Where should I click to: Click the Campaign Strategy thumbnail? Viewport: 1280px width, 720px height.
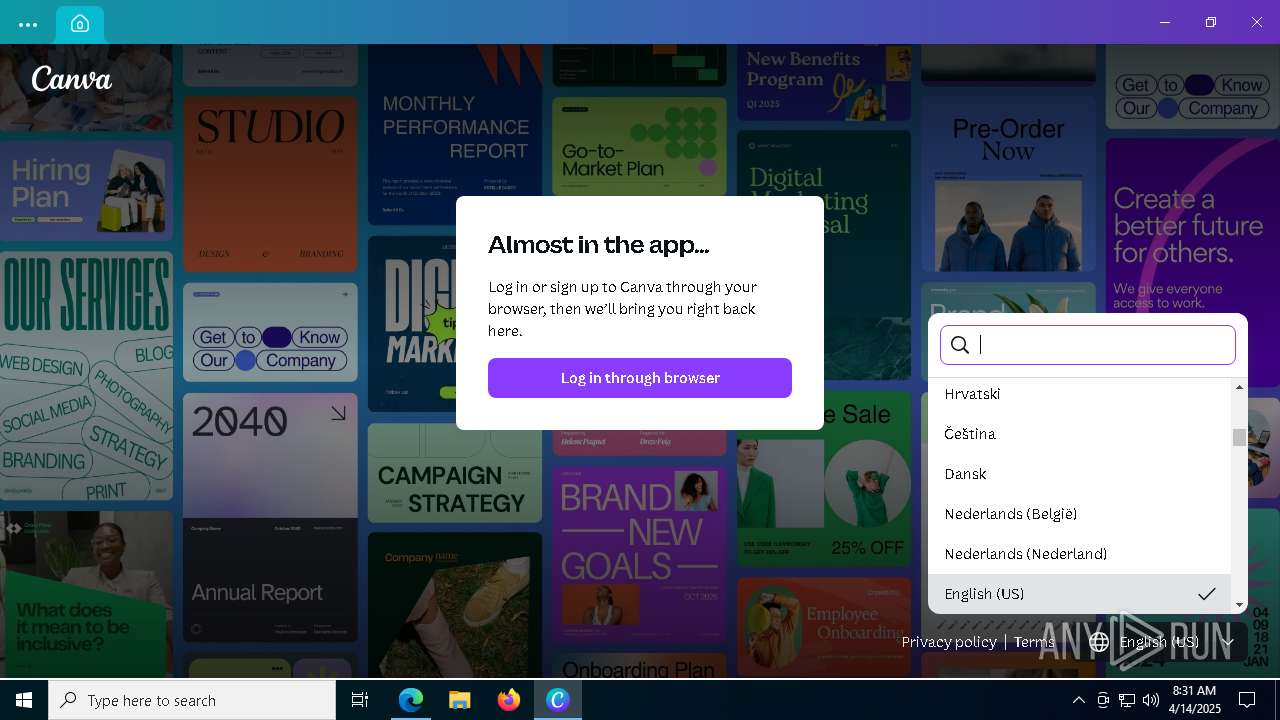455,473
